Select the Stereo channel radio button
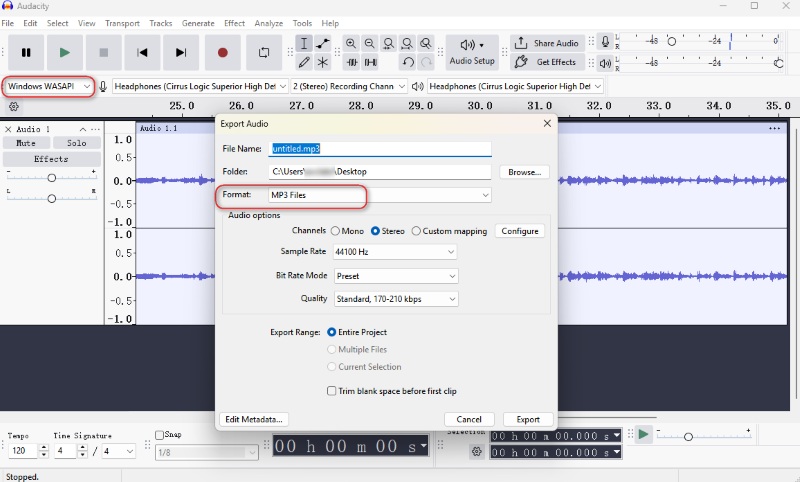Viewport: 800px width, 482px height. 376,231
